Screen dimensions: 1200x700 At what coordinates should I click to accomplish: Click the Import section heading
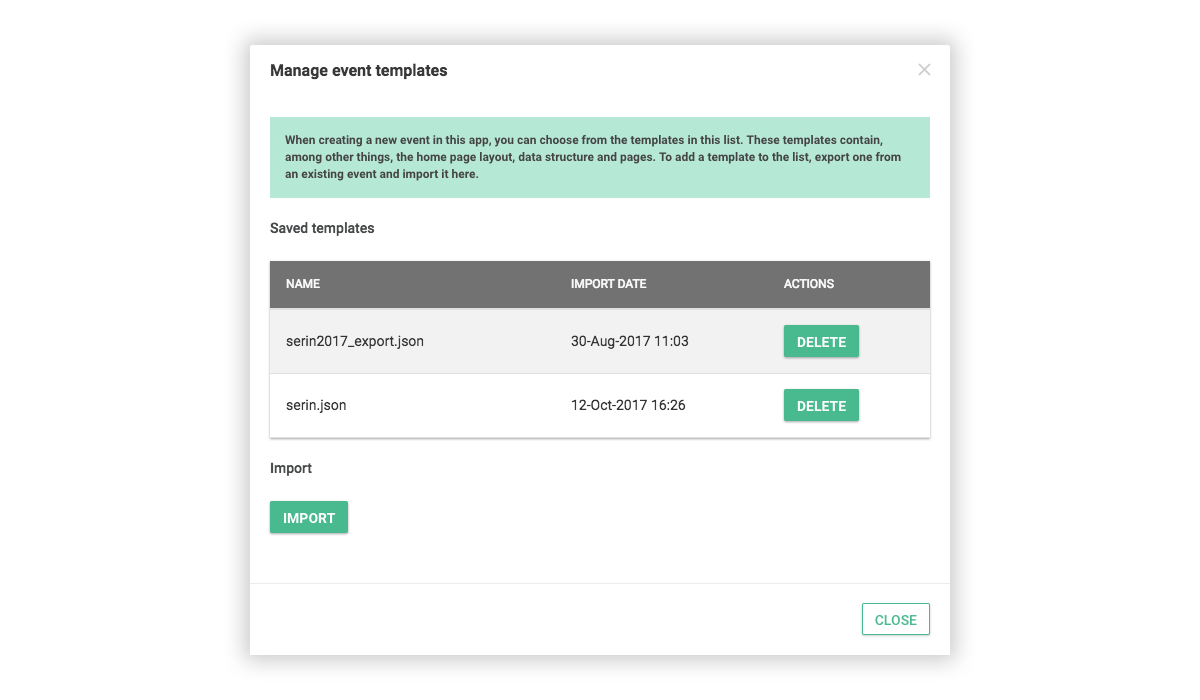(x=291, y=468)
